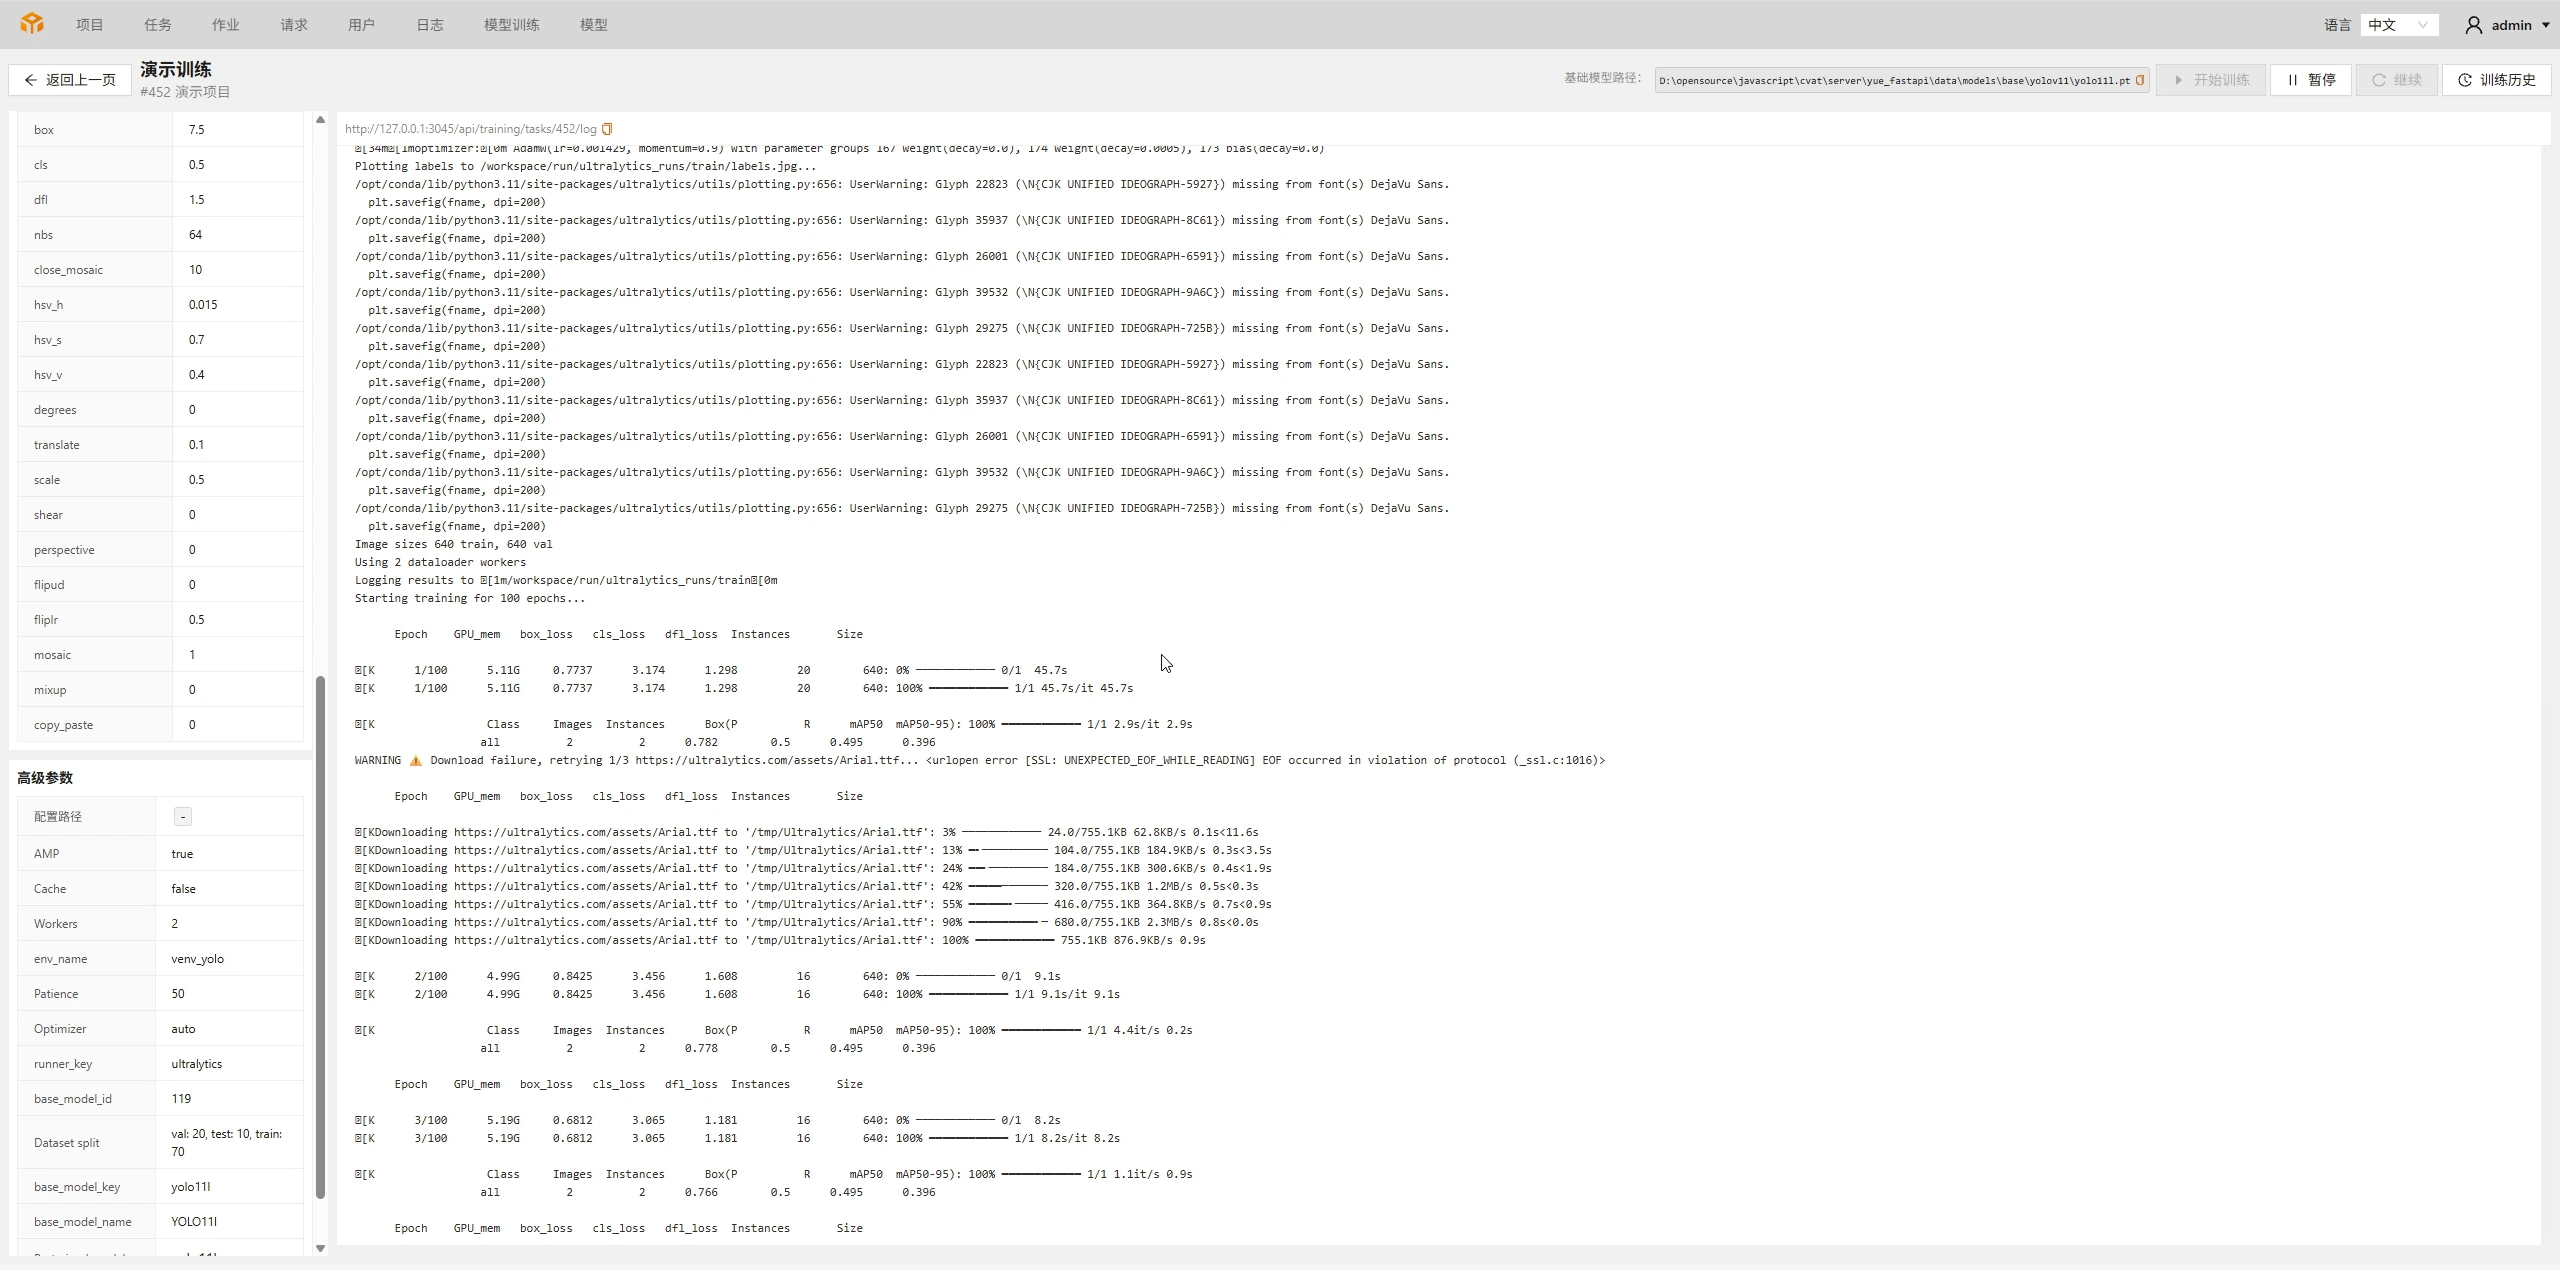
Task: Click the AMP value true
Action: pyautogui.click(x=182, y=854)
